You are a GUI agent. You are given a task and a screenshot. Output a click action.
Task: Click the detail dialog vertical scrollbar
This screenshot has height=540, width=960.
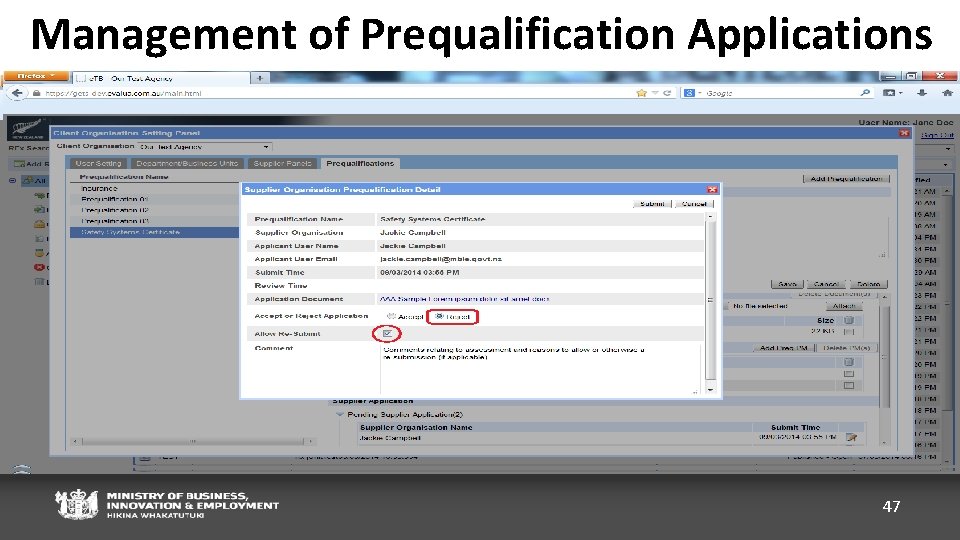[x=710, y=303]
